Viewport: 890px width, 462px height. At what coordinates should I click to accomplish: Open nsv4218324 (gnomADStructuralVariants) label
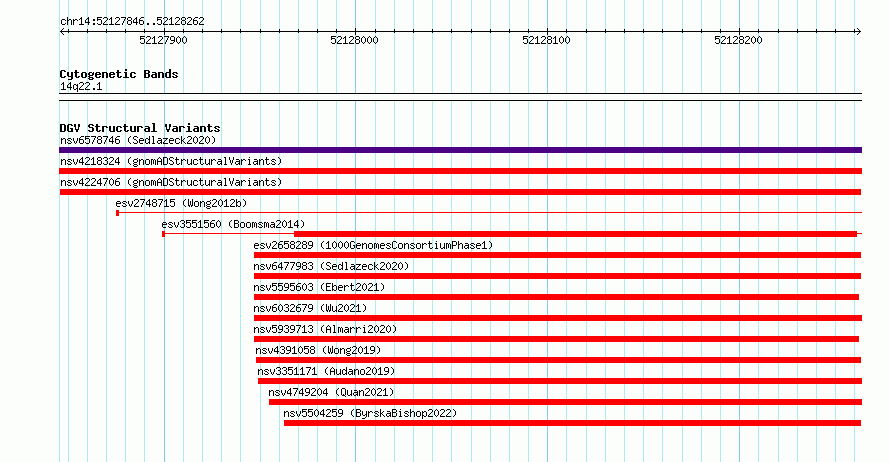pyautogui.click(x=171, y=161)
